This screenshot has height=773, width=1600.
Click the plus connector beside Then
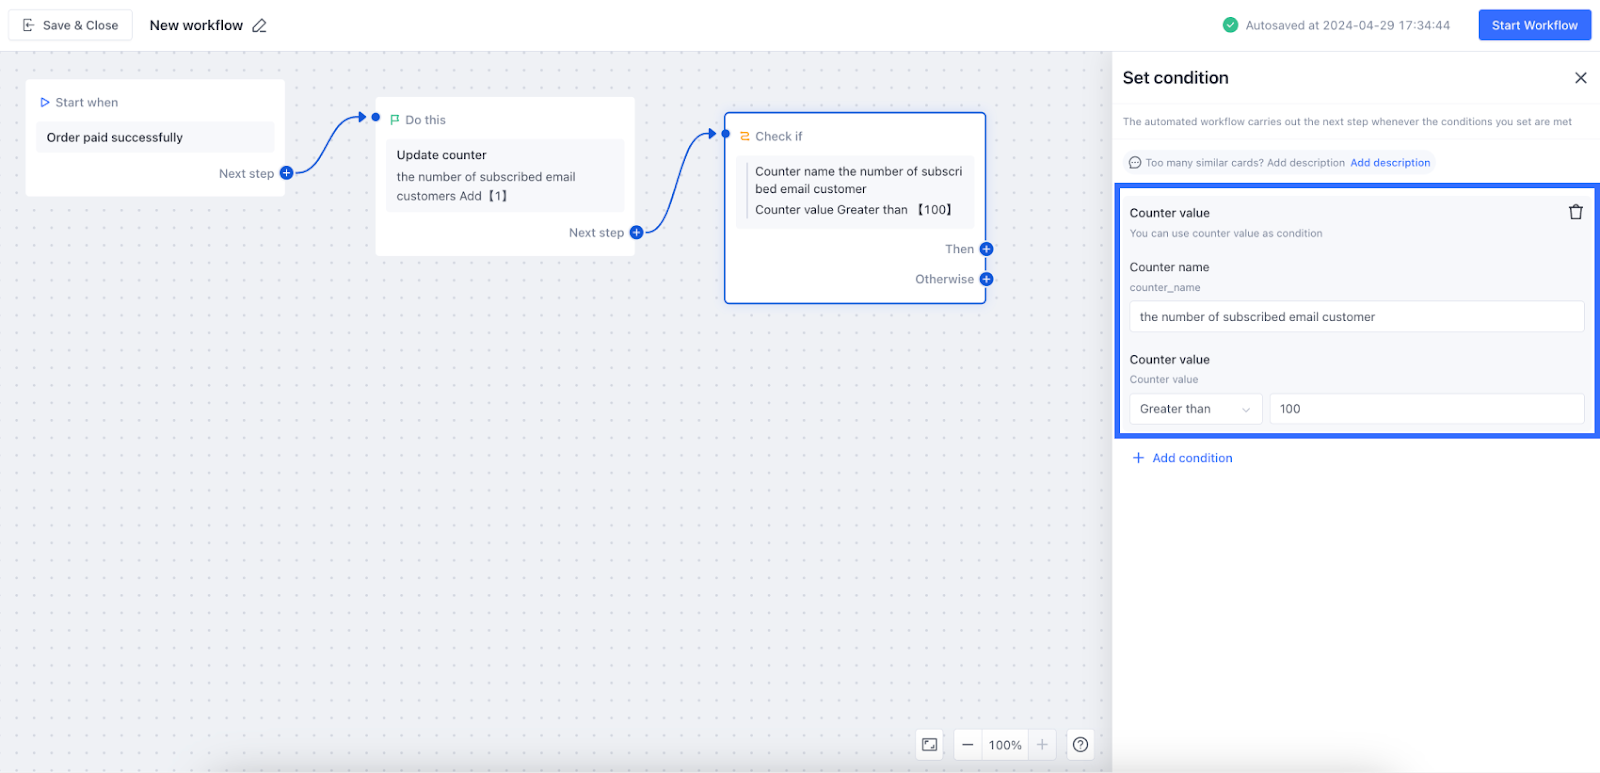(x=986, y=249)
